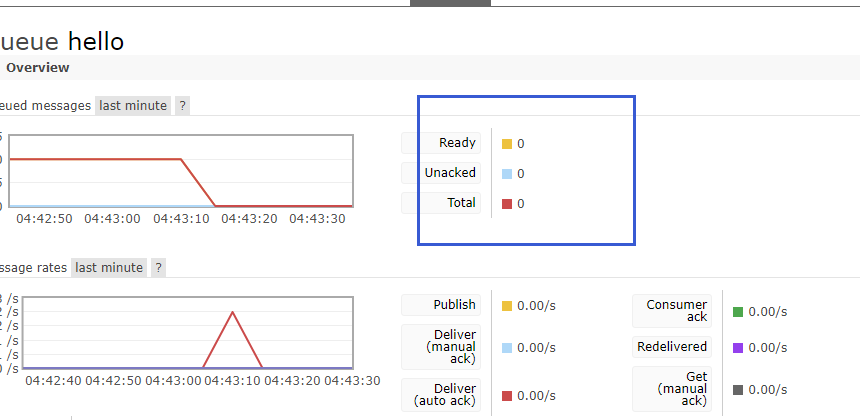Toggle the Total series legend label
This screenshot has width=860, height=420.
point(441,203)
